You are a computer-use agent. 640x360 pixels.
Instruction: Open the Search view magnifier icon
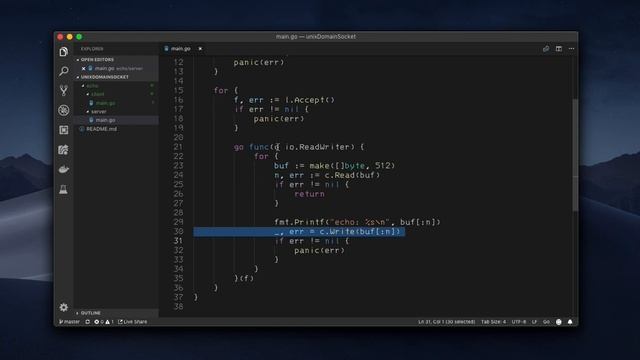(64, 71)
